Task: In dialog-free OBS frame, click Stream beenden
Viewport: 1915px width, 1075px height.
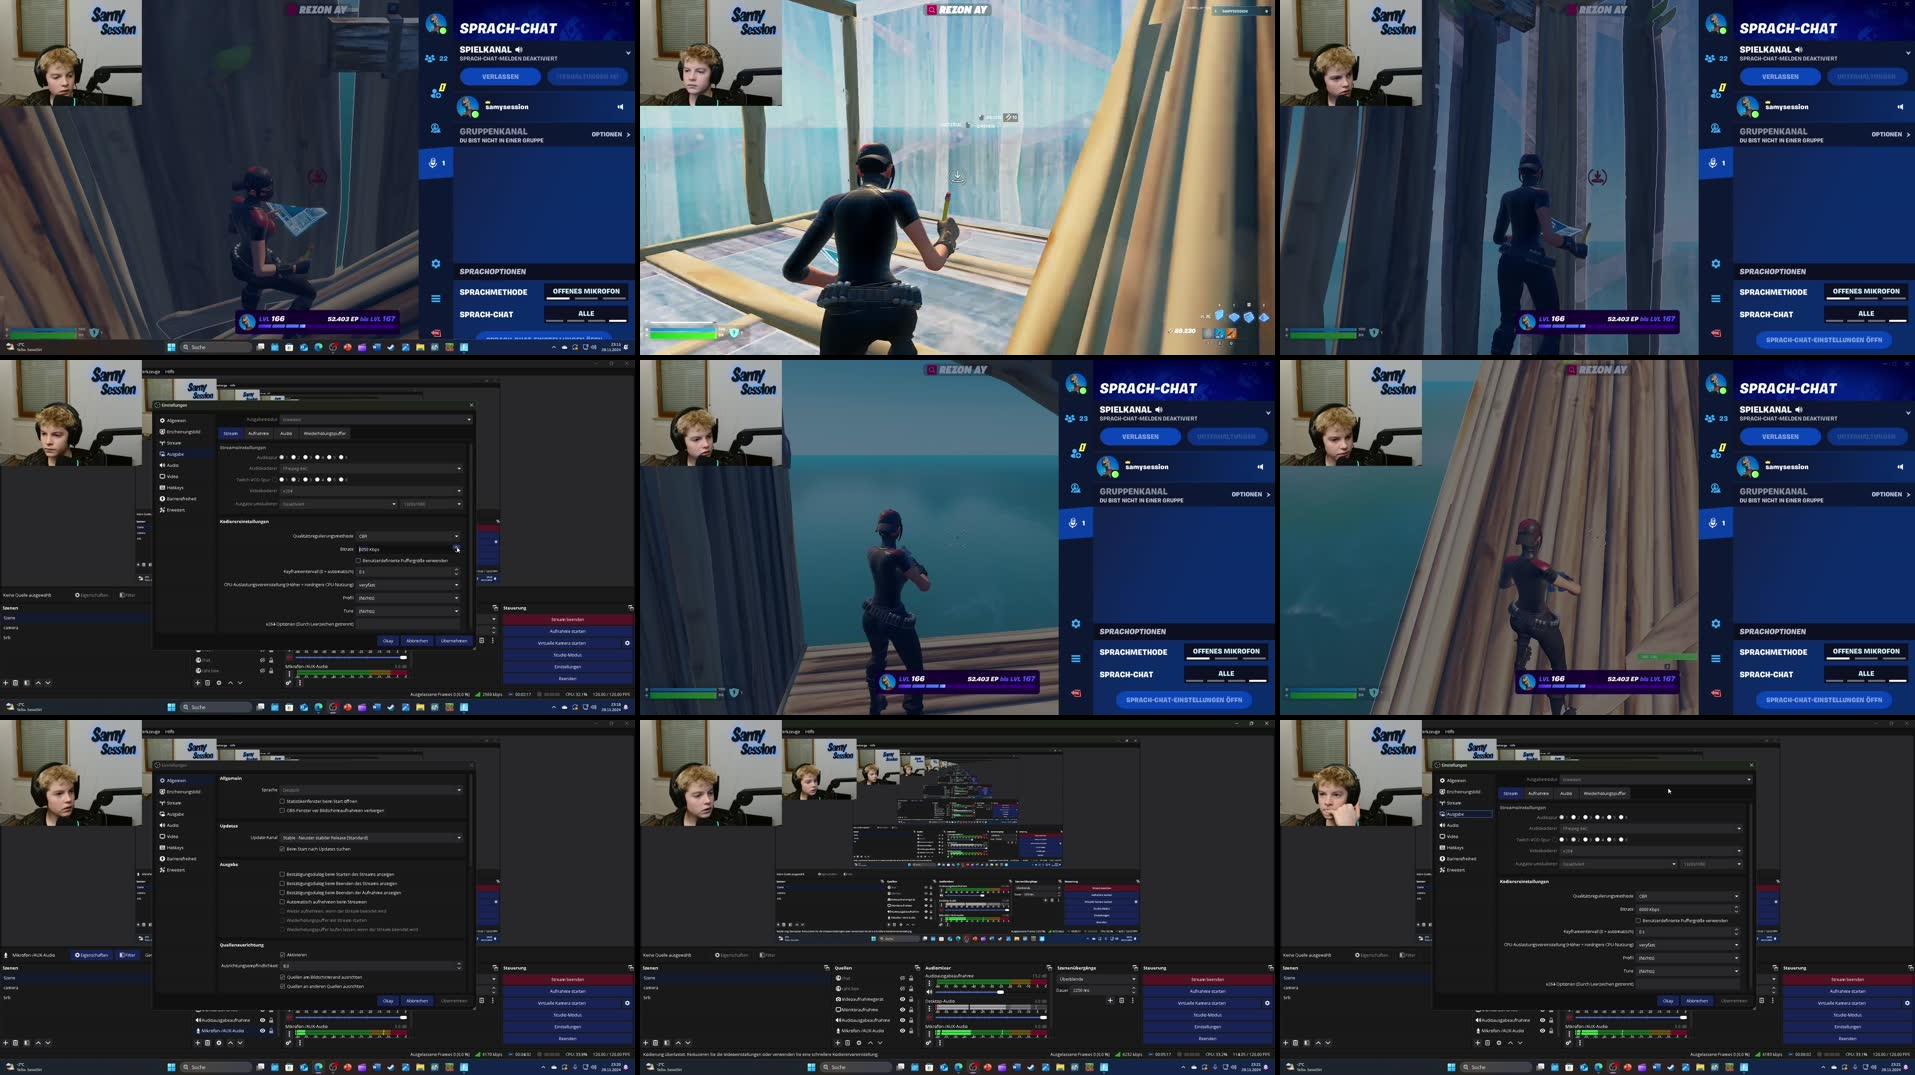Action: [1208, 979]
